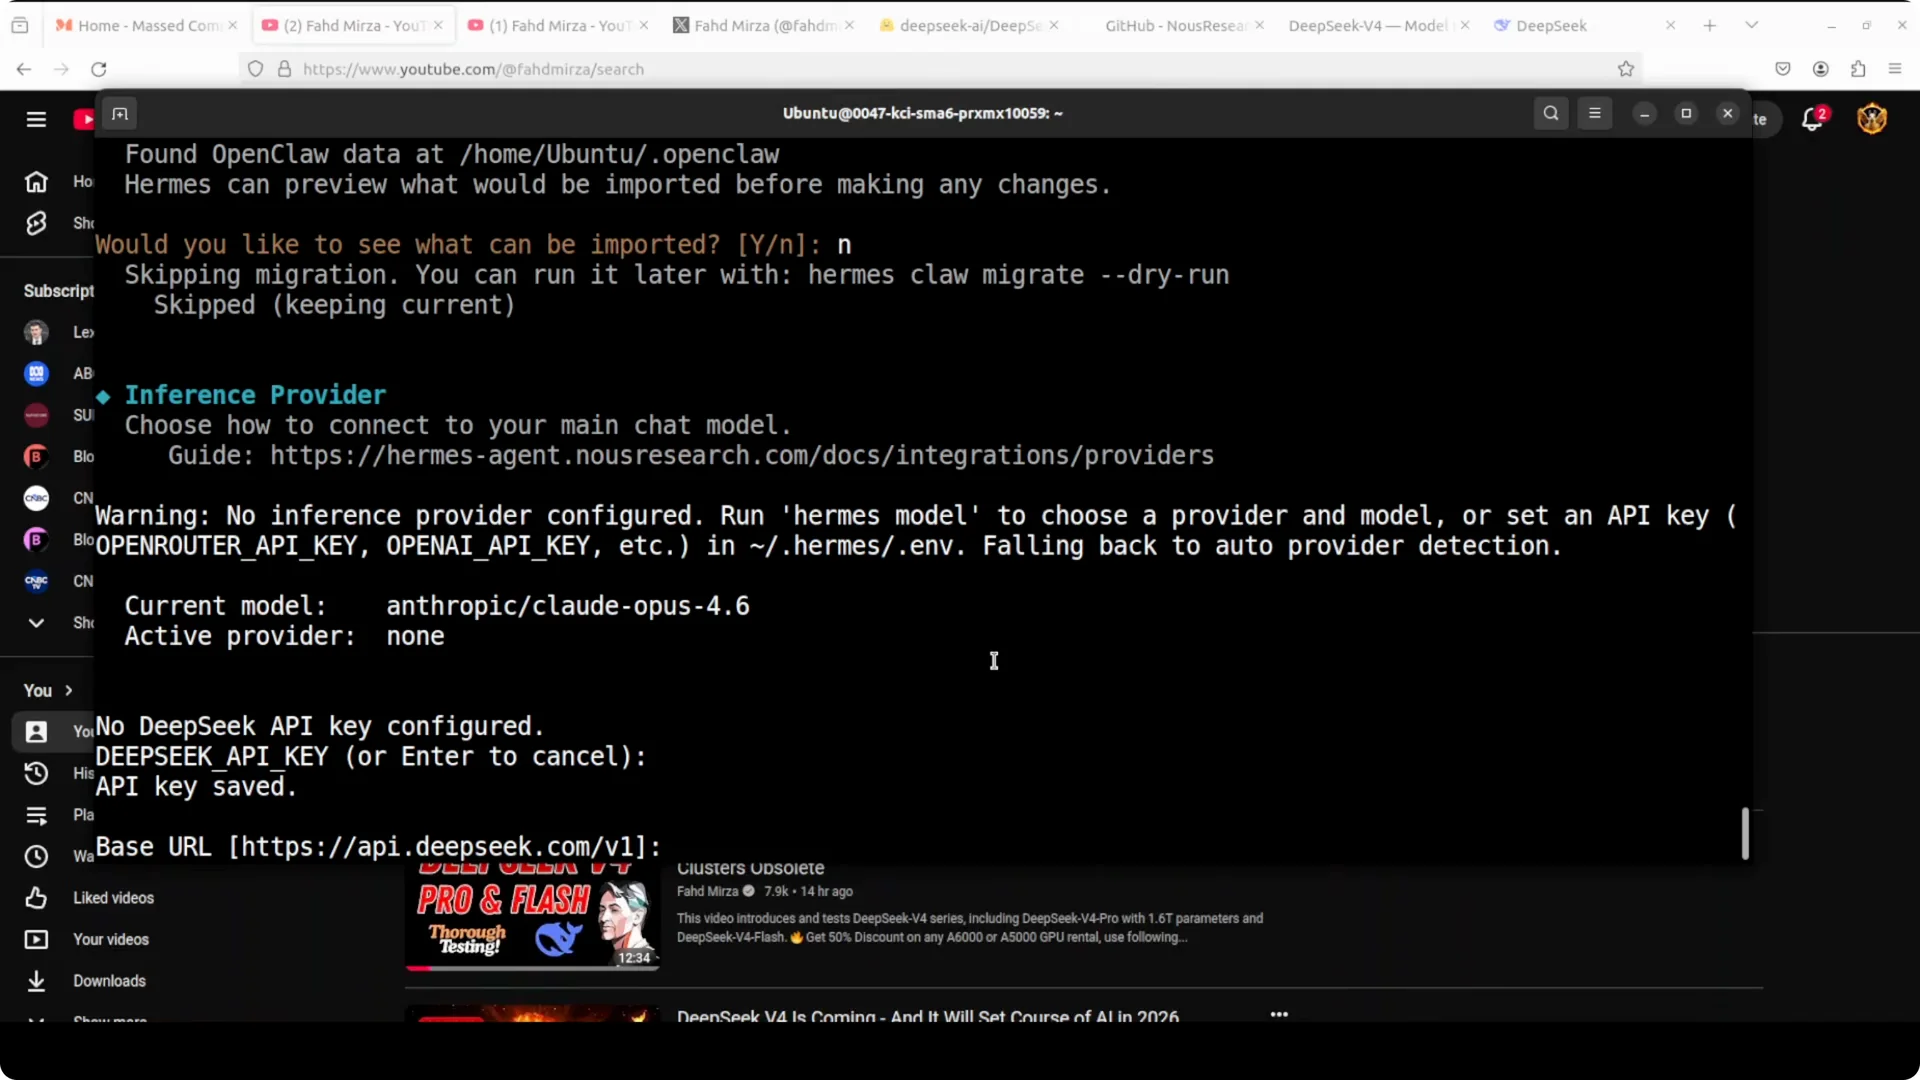This screenshot has width=1920, height=1080.
Task: Open list all tabs dropdown
Action: (x=1751, y=25)
